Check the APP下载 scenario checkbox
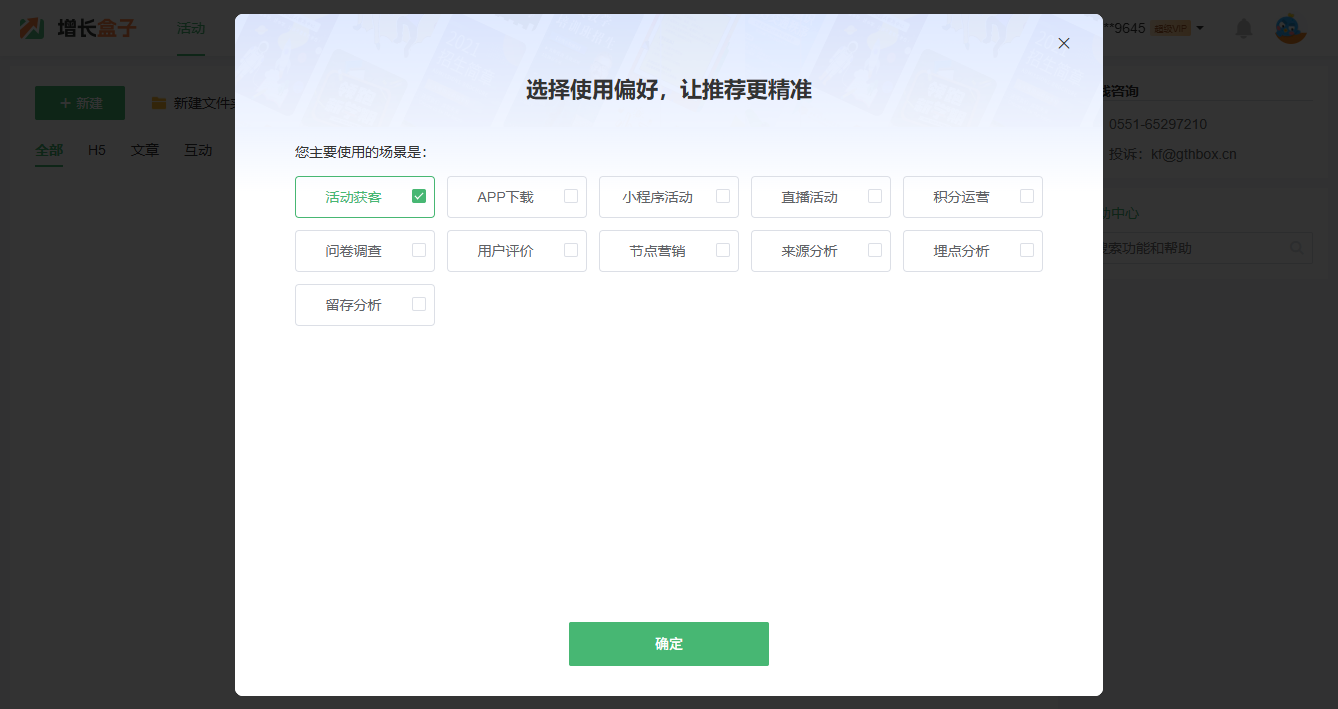 click(571, 197)
